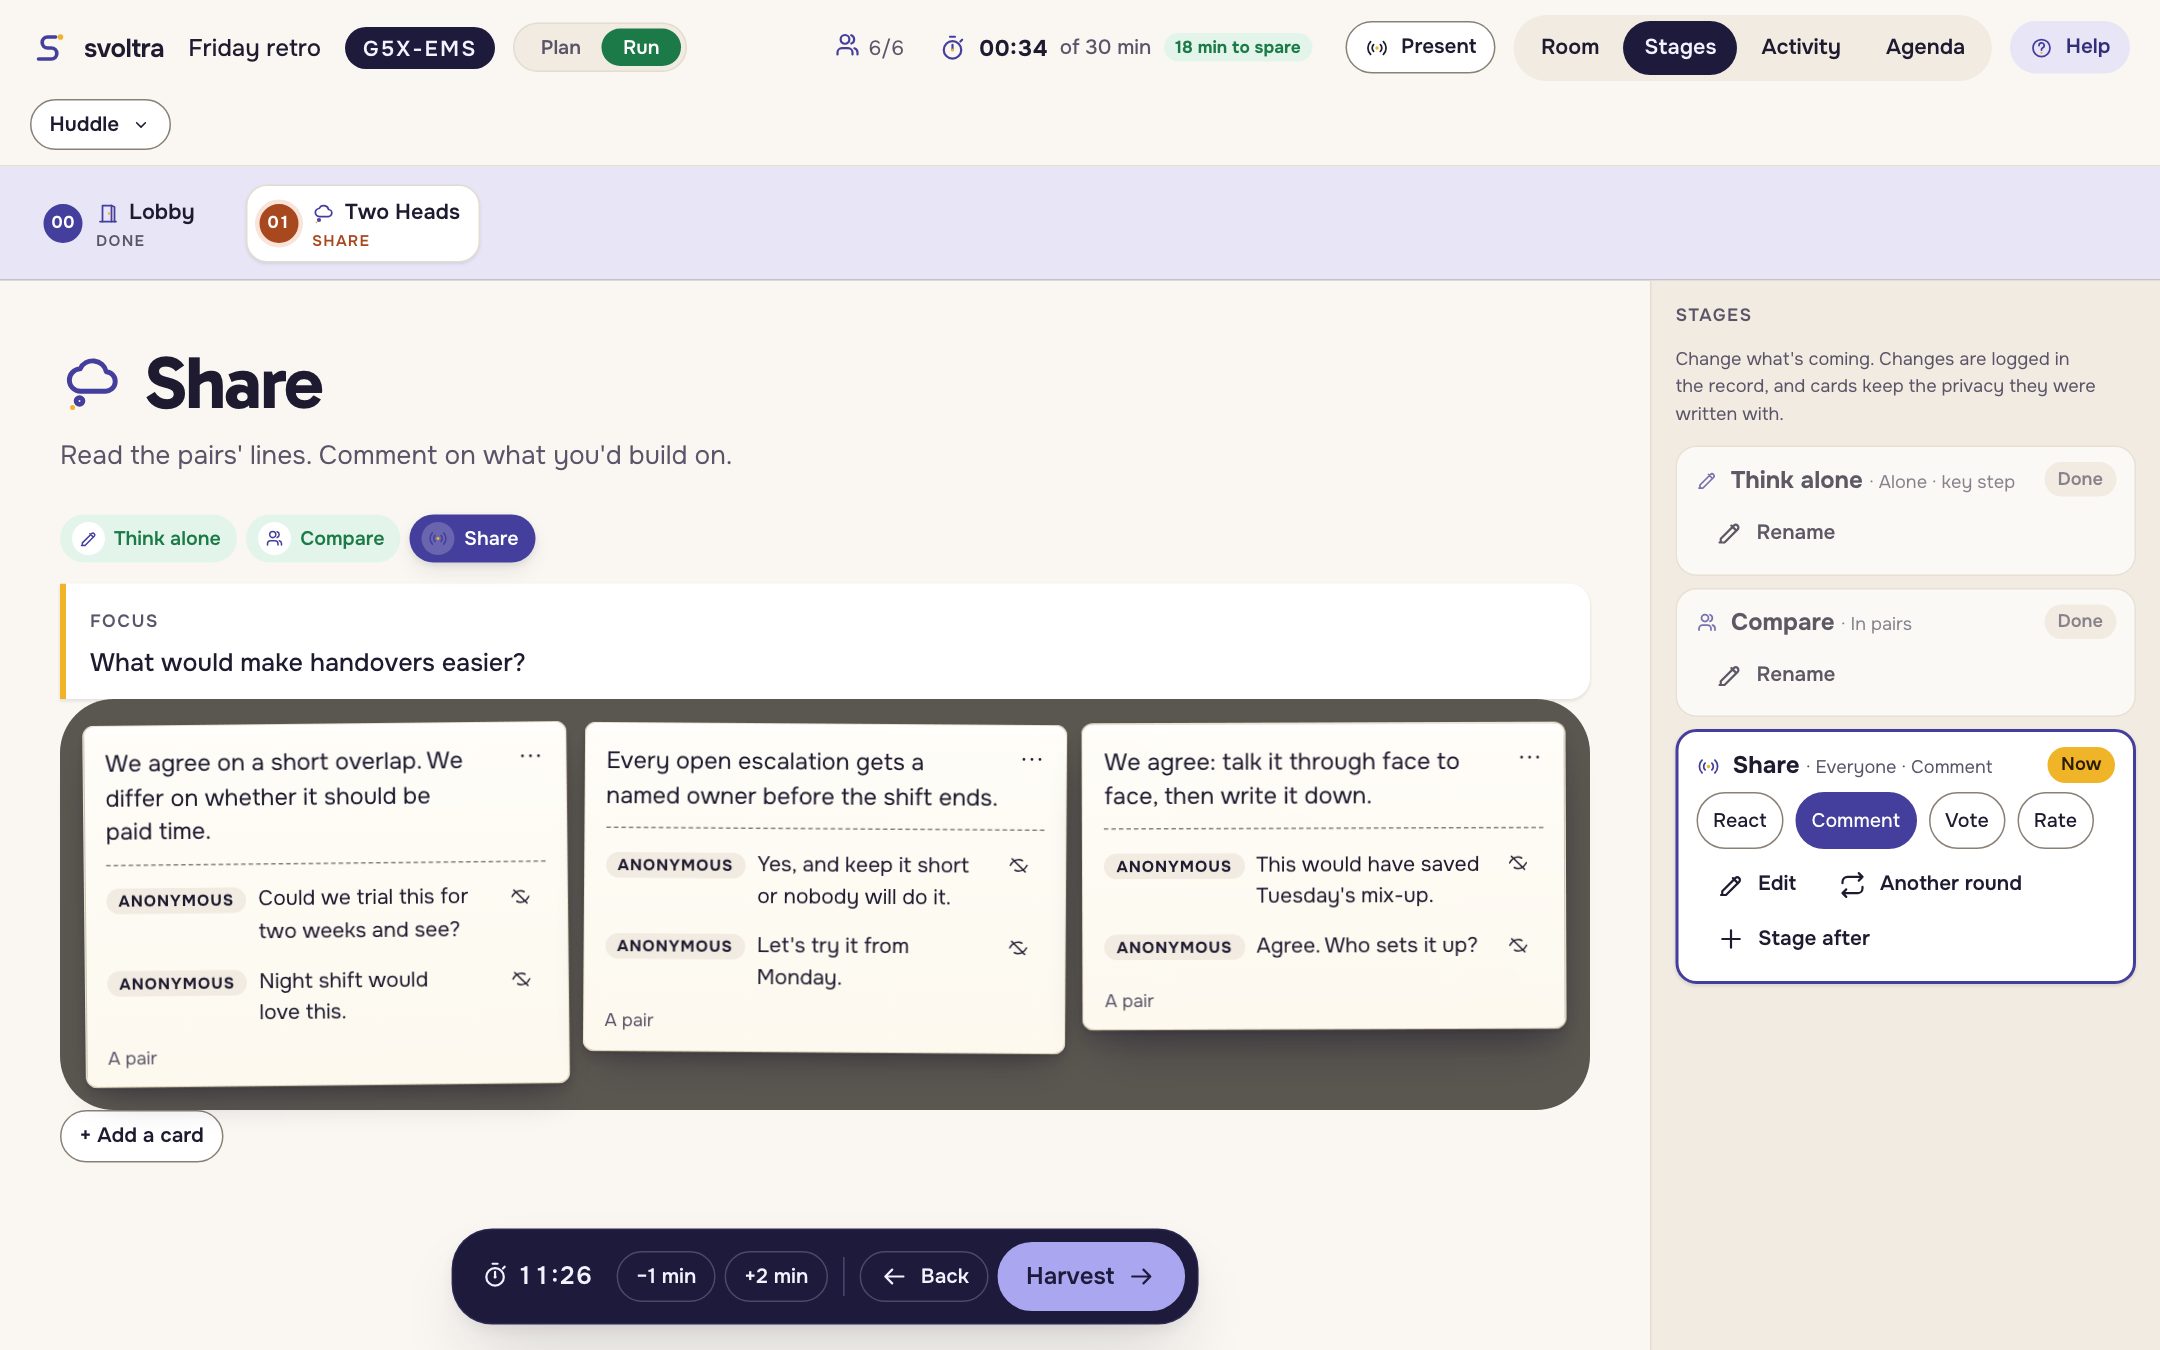This screenshot has height=1350, width=2160.
Task: Click the pencil icon for Compare Rename
Action: tap(1729, 675)
